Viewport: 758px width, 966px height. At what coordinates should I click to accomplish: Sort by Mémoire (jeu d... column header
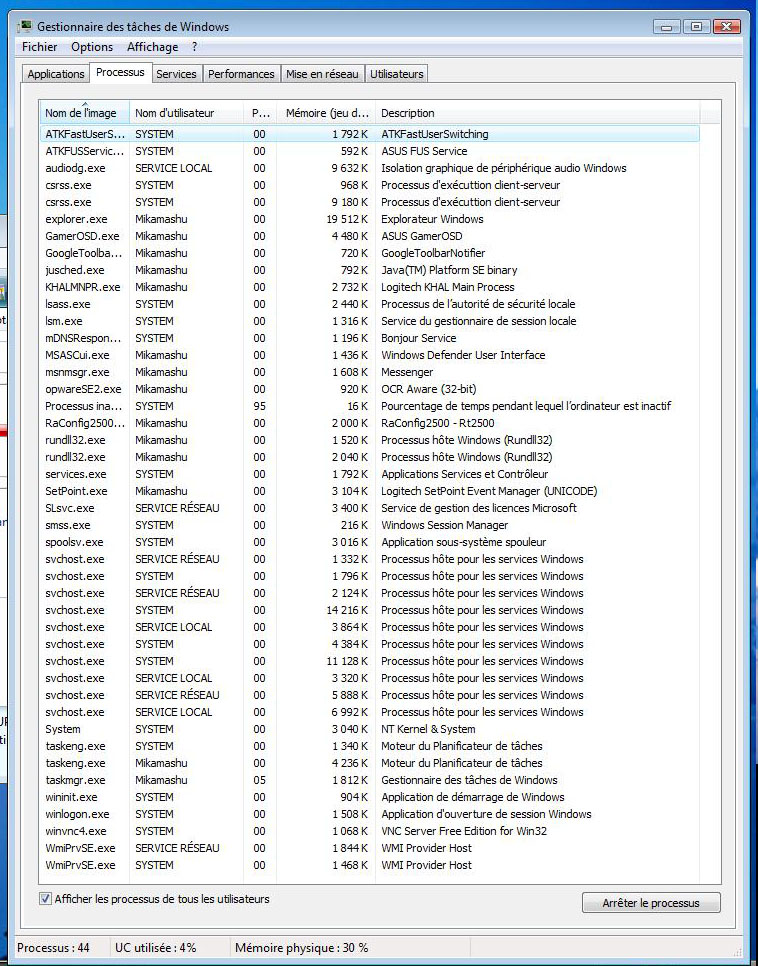coord(326,113)
